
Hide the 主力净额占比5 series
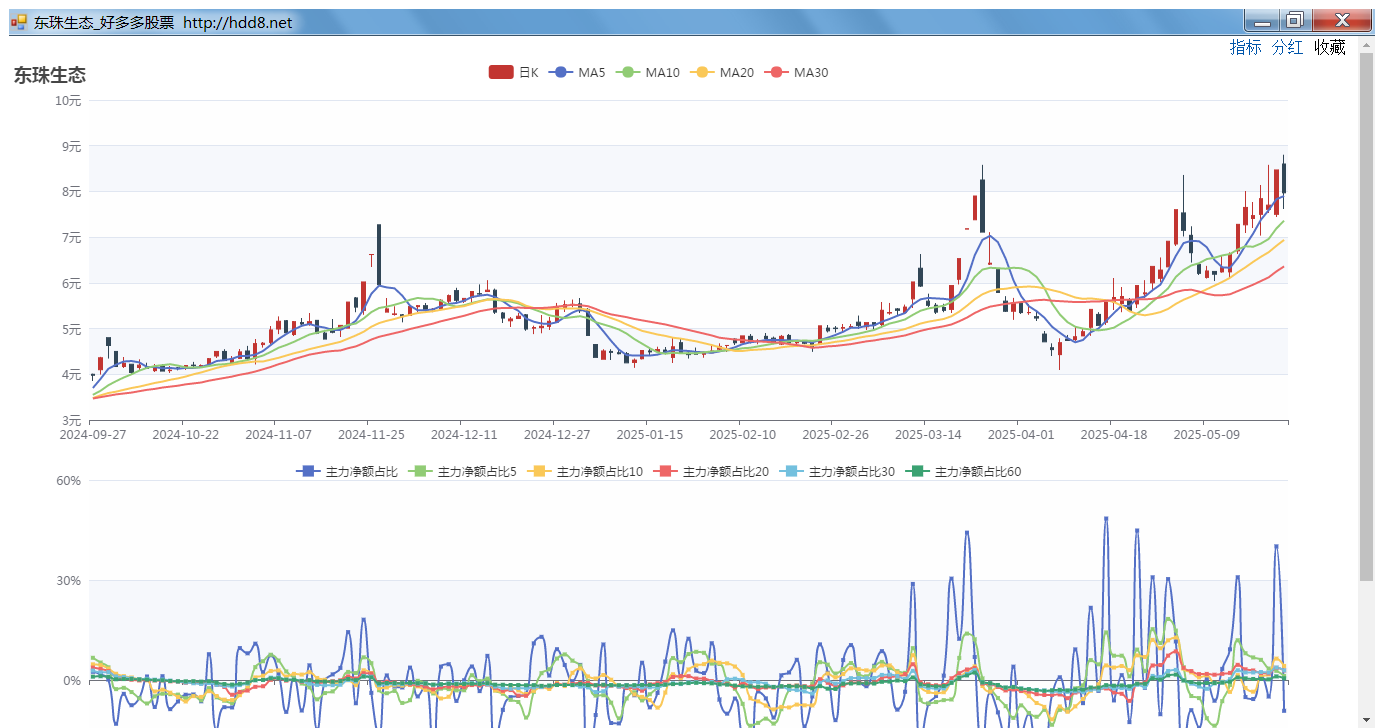(461, 471)
